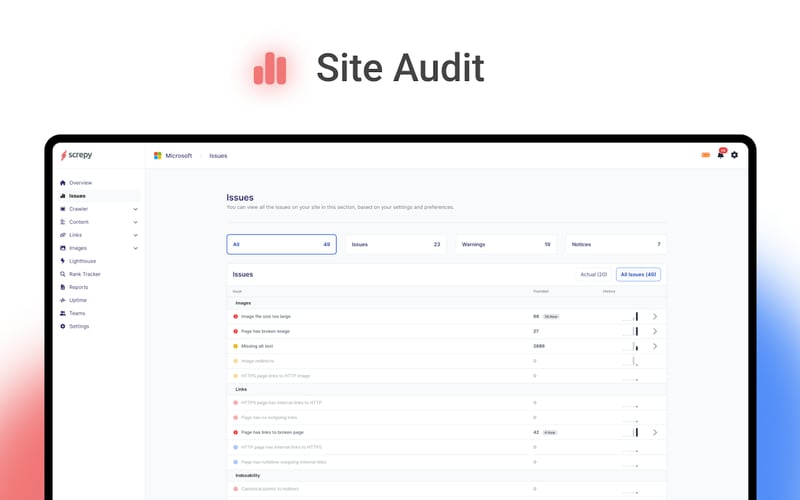Click HTTPS page links to HTTP image row
Image resolution: width=800 pixels, height=500 pixels.
coord(447,376)
